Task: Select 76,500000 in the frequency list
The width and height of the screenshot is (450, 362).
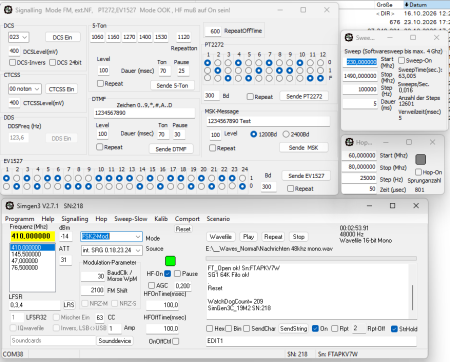Action: click(25, 267)
